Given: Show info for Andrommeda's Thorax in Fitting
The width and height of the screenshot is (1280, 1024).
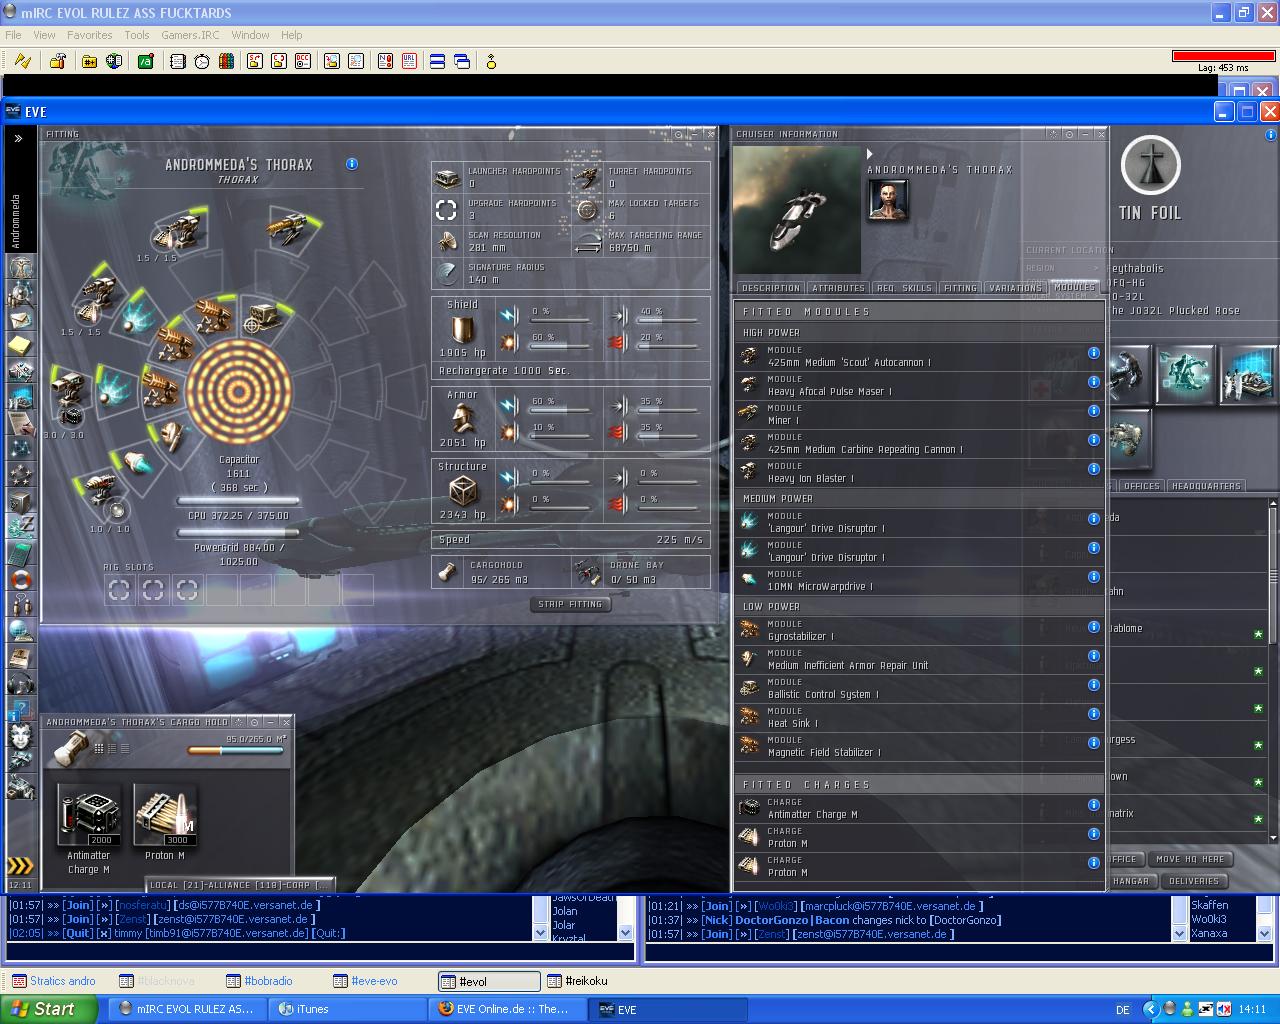Looking at the screenshot, I should 352,164.
